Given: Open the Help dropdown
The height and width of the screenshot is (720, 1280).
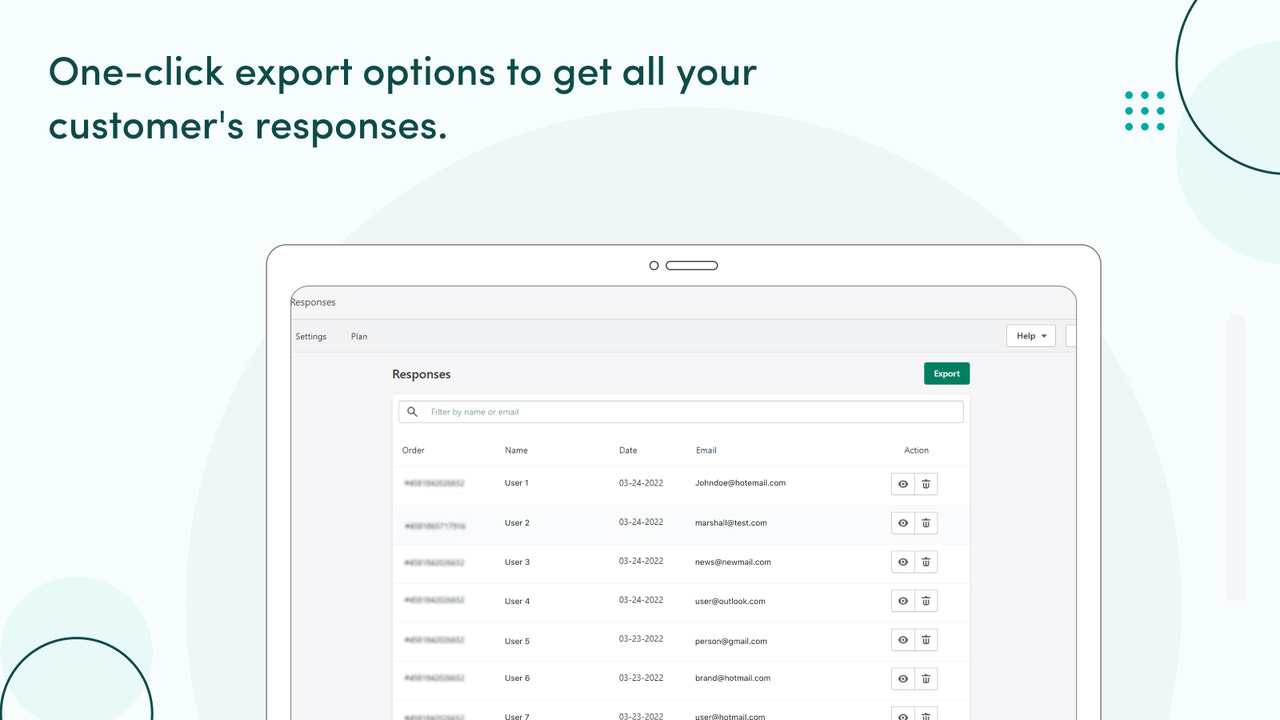Looking at the screenshot, I should coord(1030,335).
